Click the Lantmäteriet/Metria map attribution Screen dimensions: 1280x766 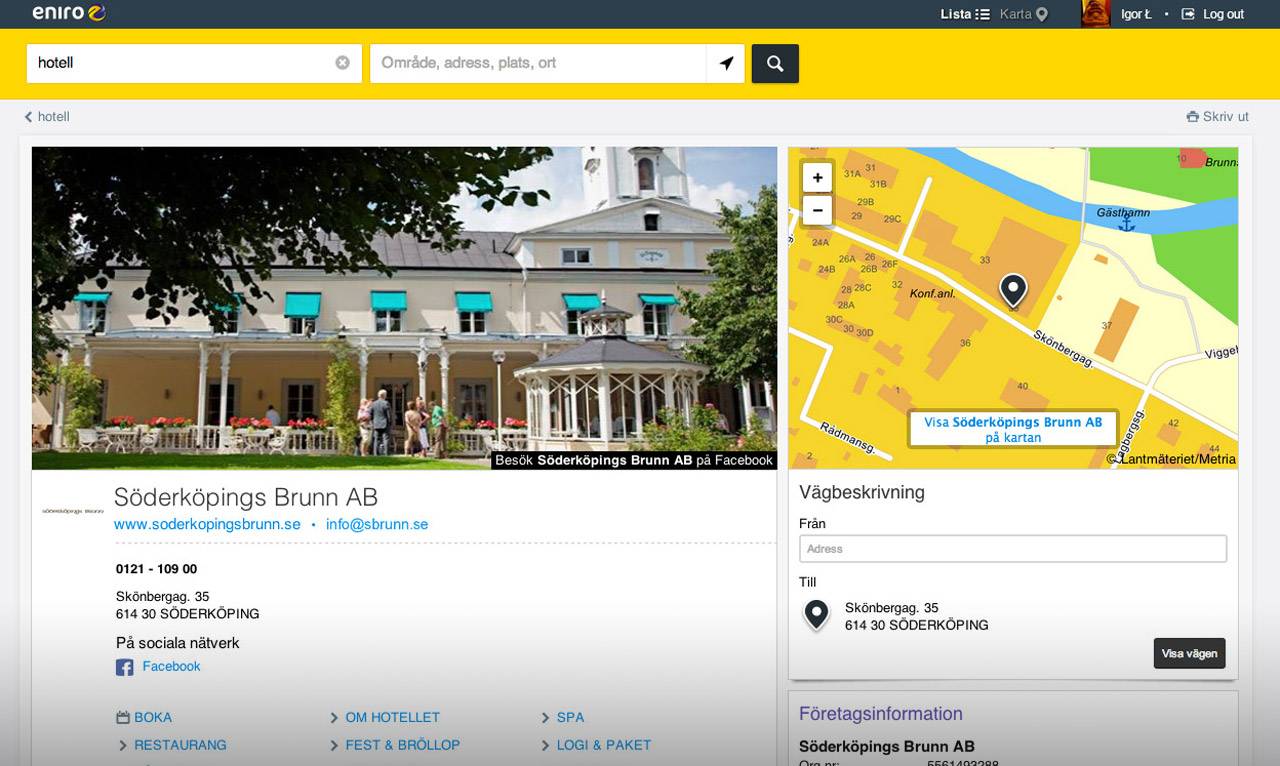[x=1171, y=459]
